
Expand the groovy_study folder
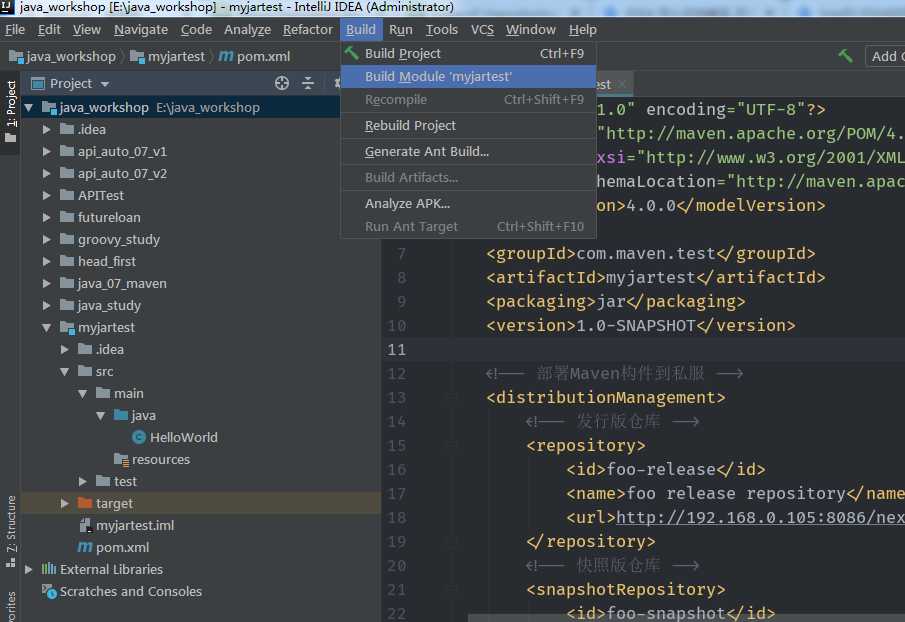click(47, 239)
